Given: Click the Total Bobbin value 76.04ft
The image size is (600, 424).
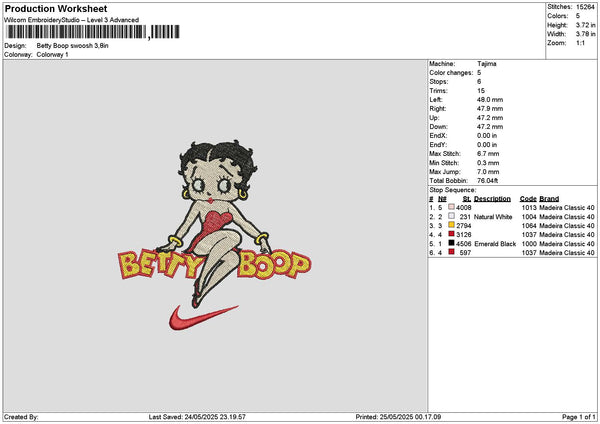Looking at the screenshot, I should click(487, 181).
